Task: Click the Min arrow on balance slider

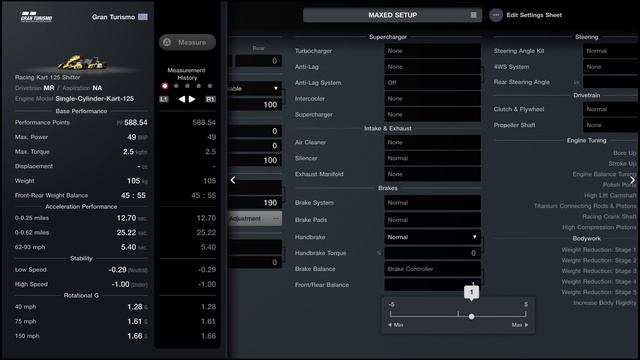Action: point(395,325)
